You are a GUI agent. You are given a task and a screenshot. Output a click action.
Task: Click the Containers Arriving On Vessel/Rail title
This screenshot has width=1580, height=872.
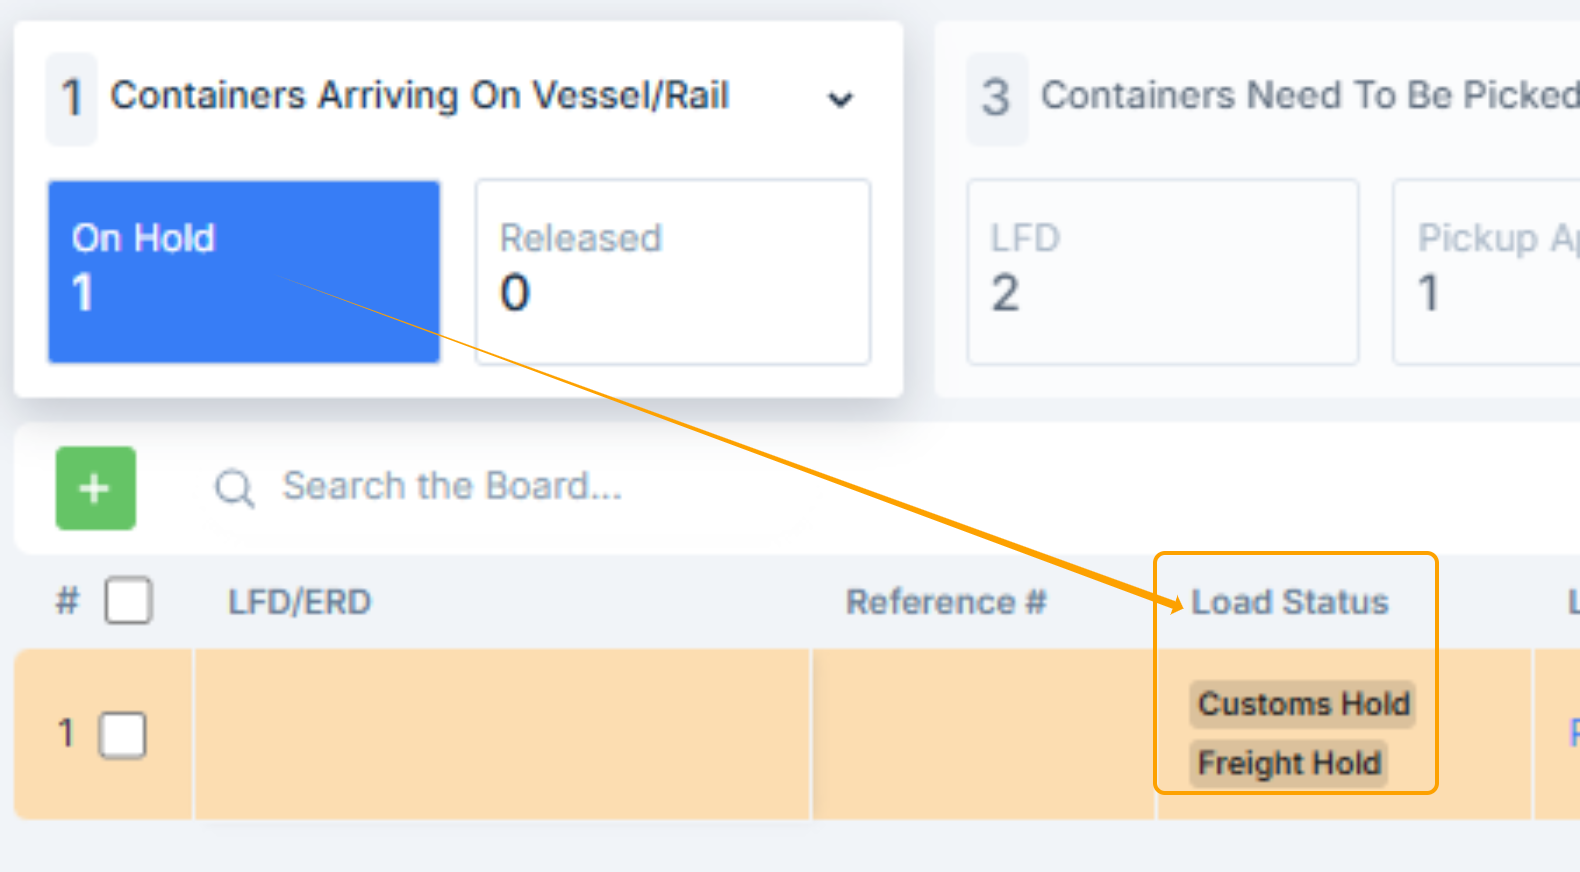pyautogui.click(x=420, y=95)
